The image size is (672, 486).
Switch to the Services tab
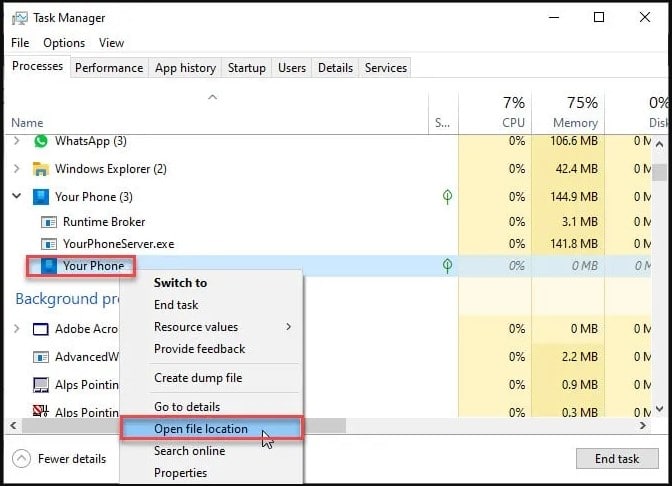386,68
